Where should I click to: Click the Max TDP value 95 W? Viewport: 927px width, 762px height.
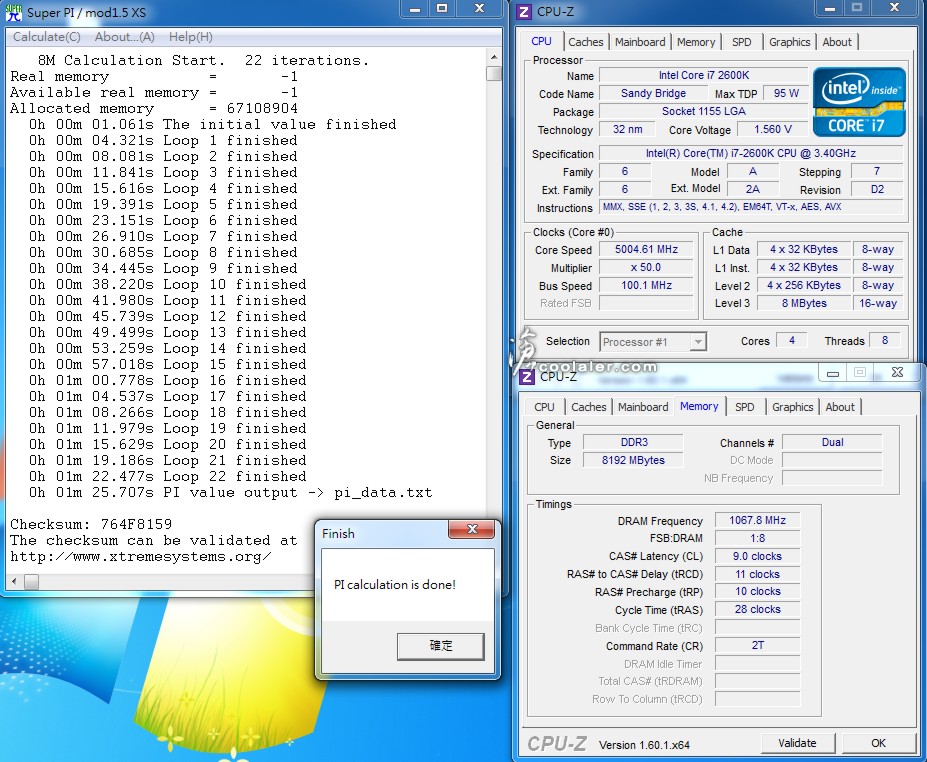point(786,93)
